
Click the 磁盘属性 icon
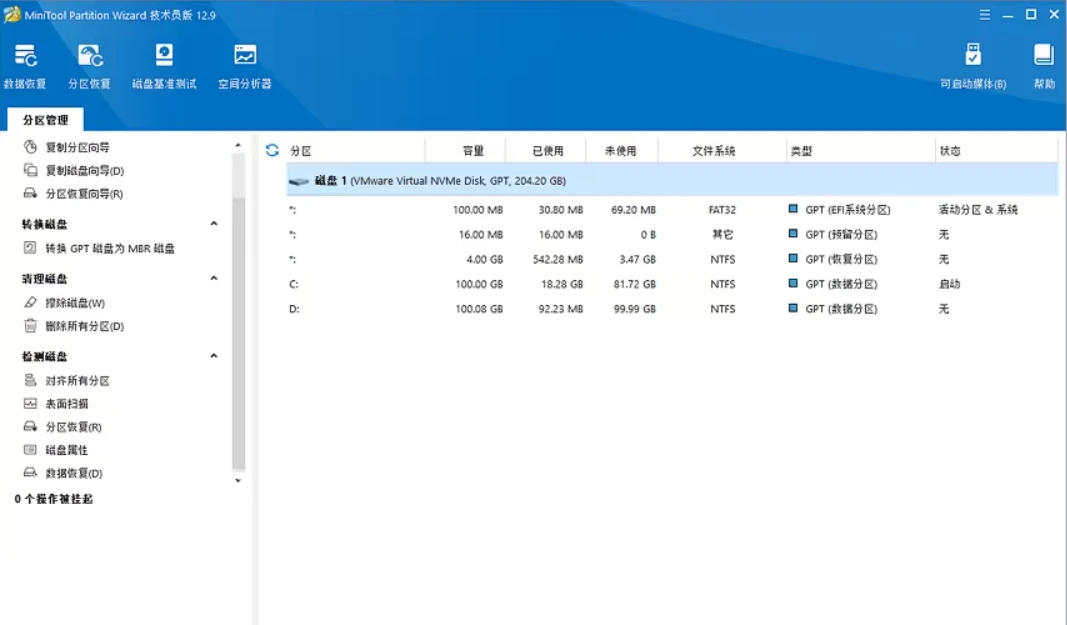[30, 449]
